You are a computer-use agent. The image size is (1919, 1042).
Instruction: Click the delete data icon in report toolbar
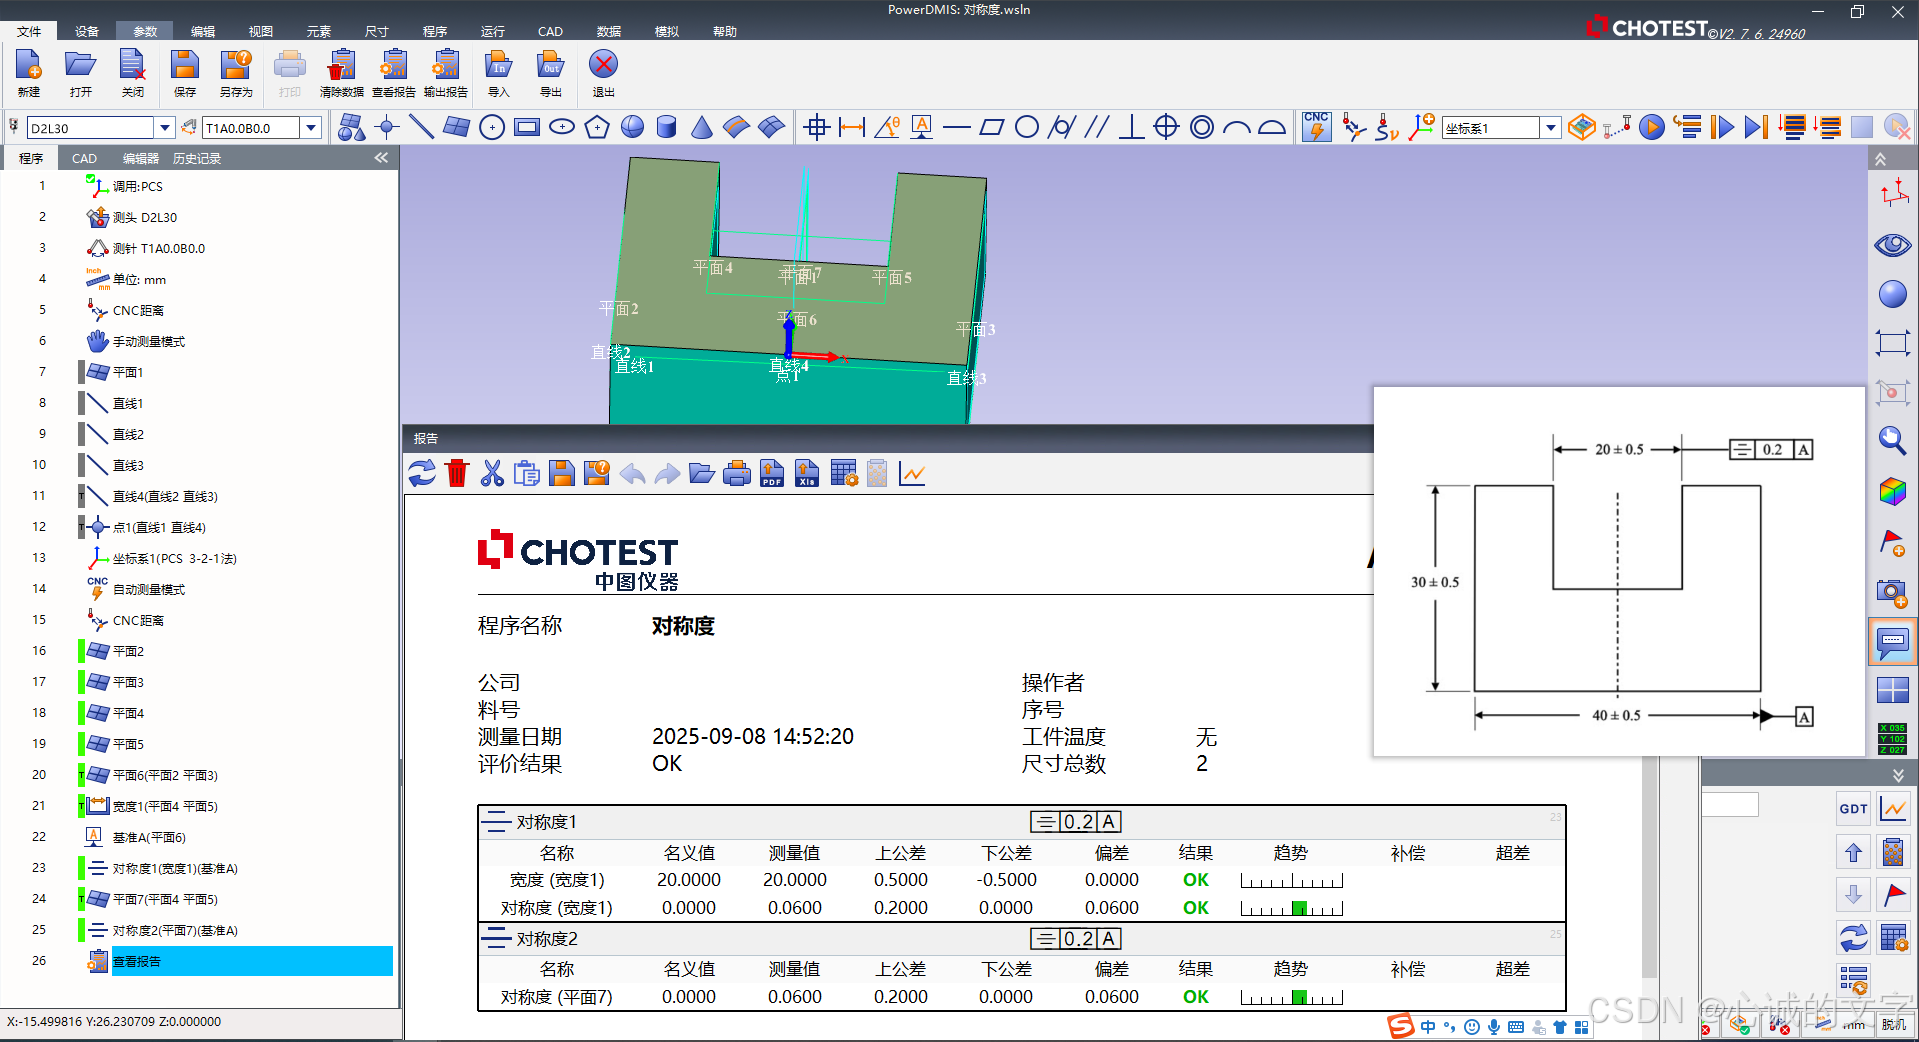click(456, 472)
